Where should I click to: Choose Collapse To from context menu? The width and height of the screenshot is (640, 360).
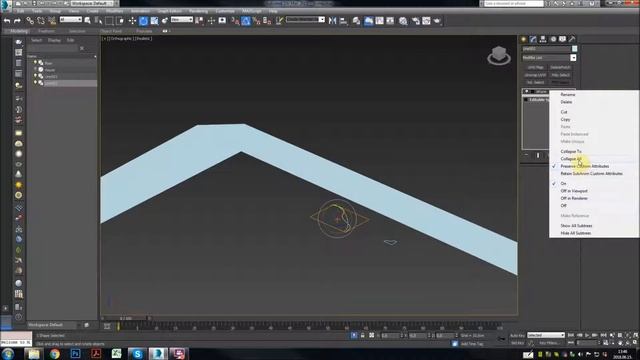click(x=571, y=151)
